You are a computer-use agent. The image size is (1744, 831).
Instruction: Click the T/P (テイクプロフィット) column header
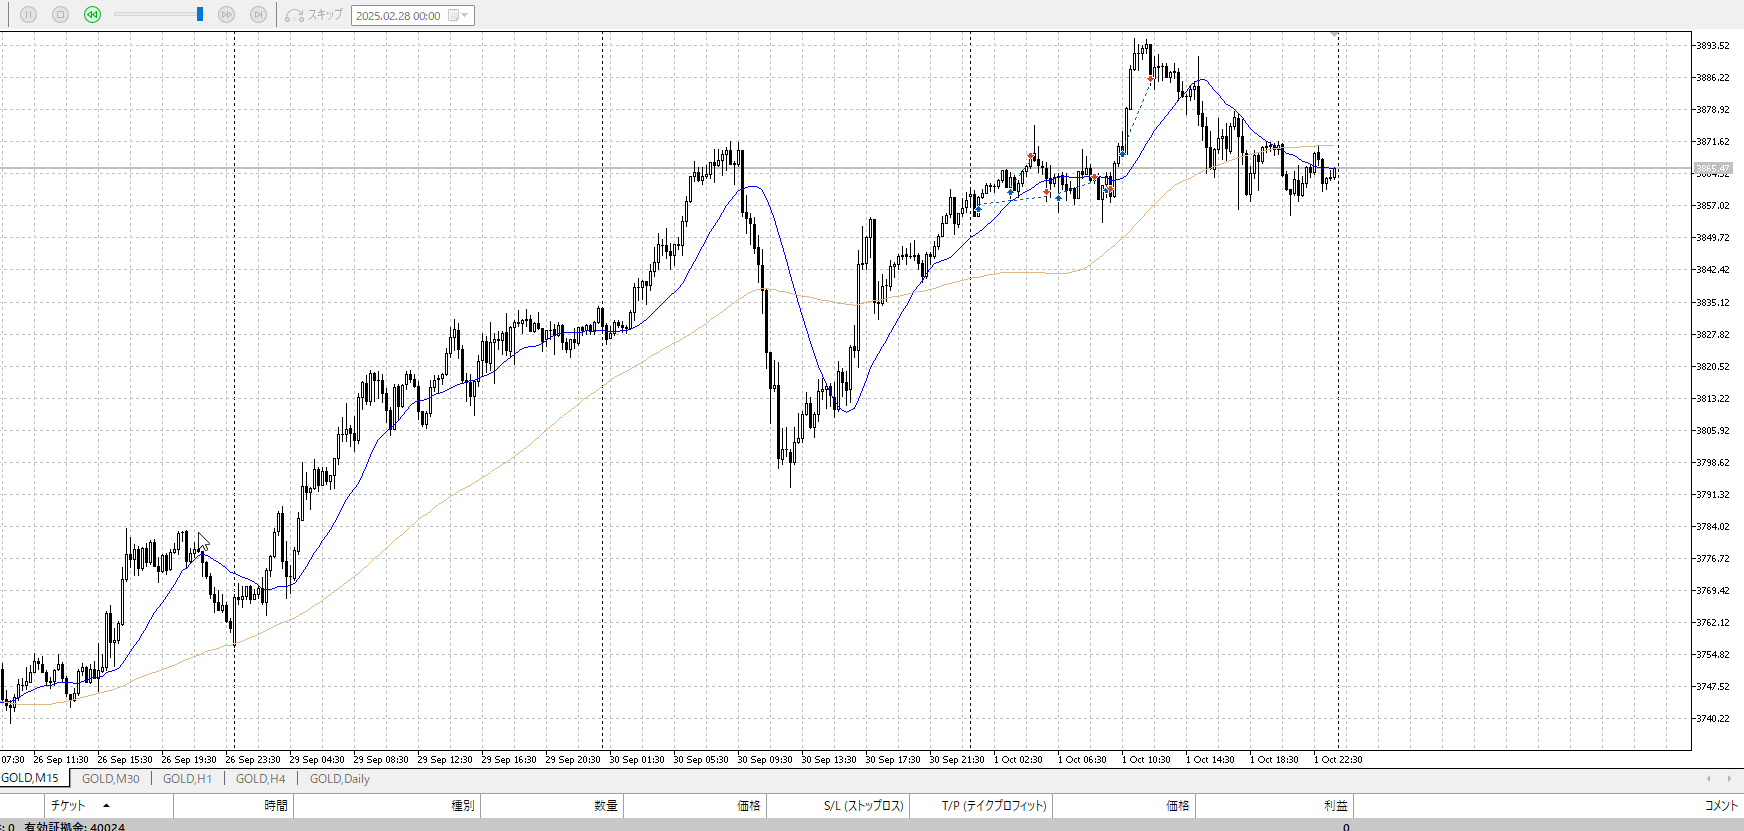(x=993, y=805)
